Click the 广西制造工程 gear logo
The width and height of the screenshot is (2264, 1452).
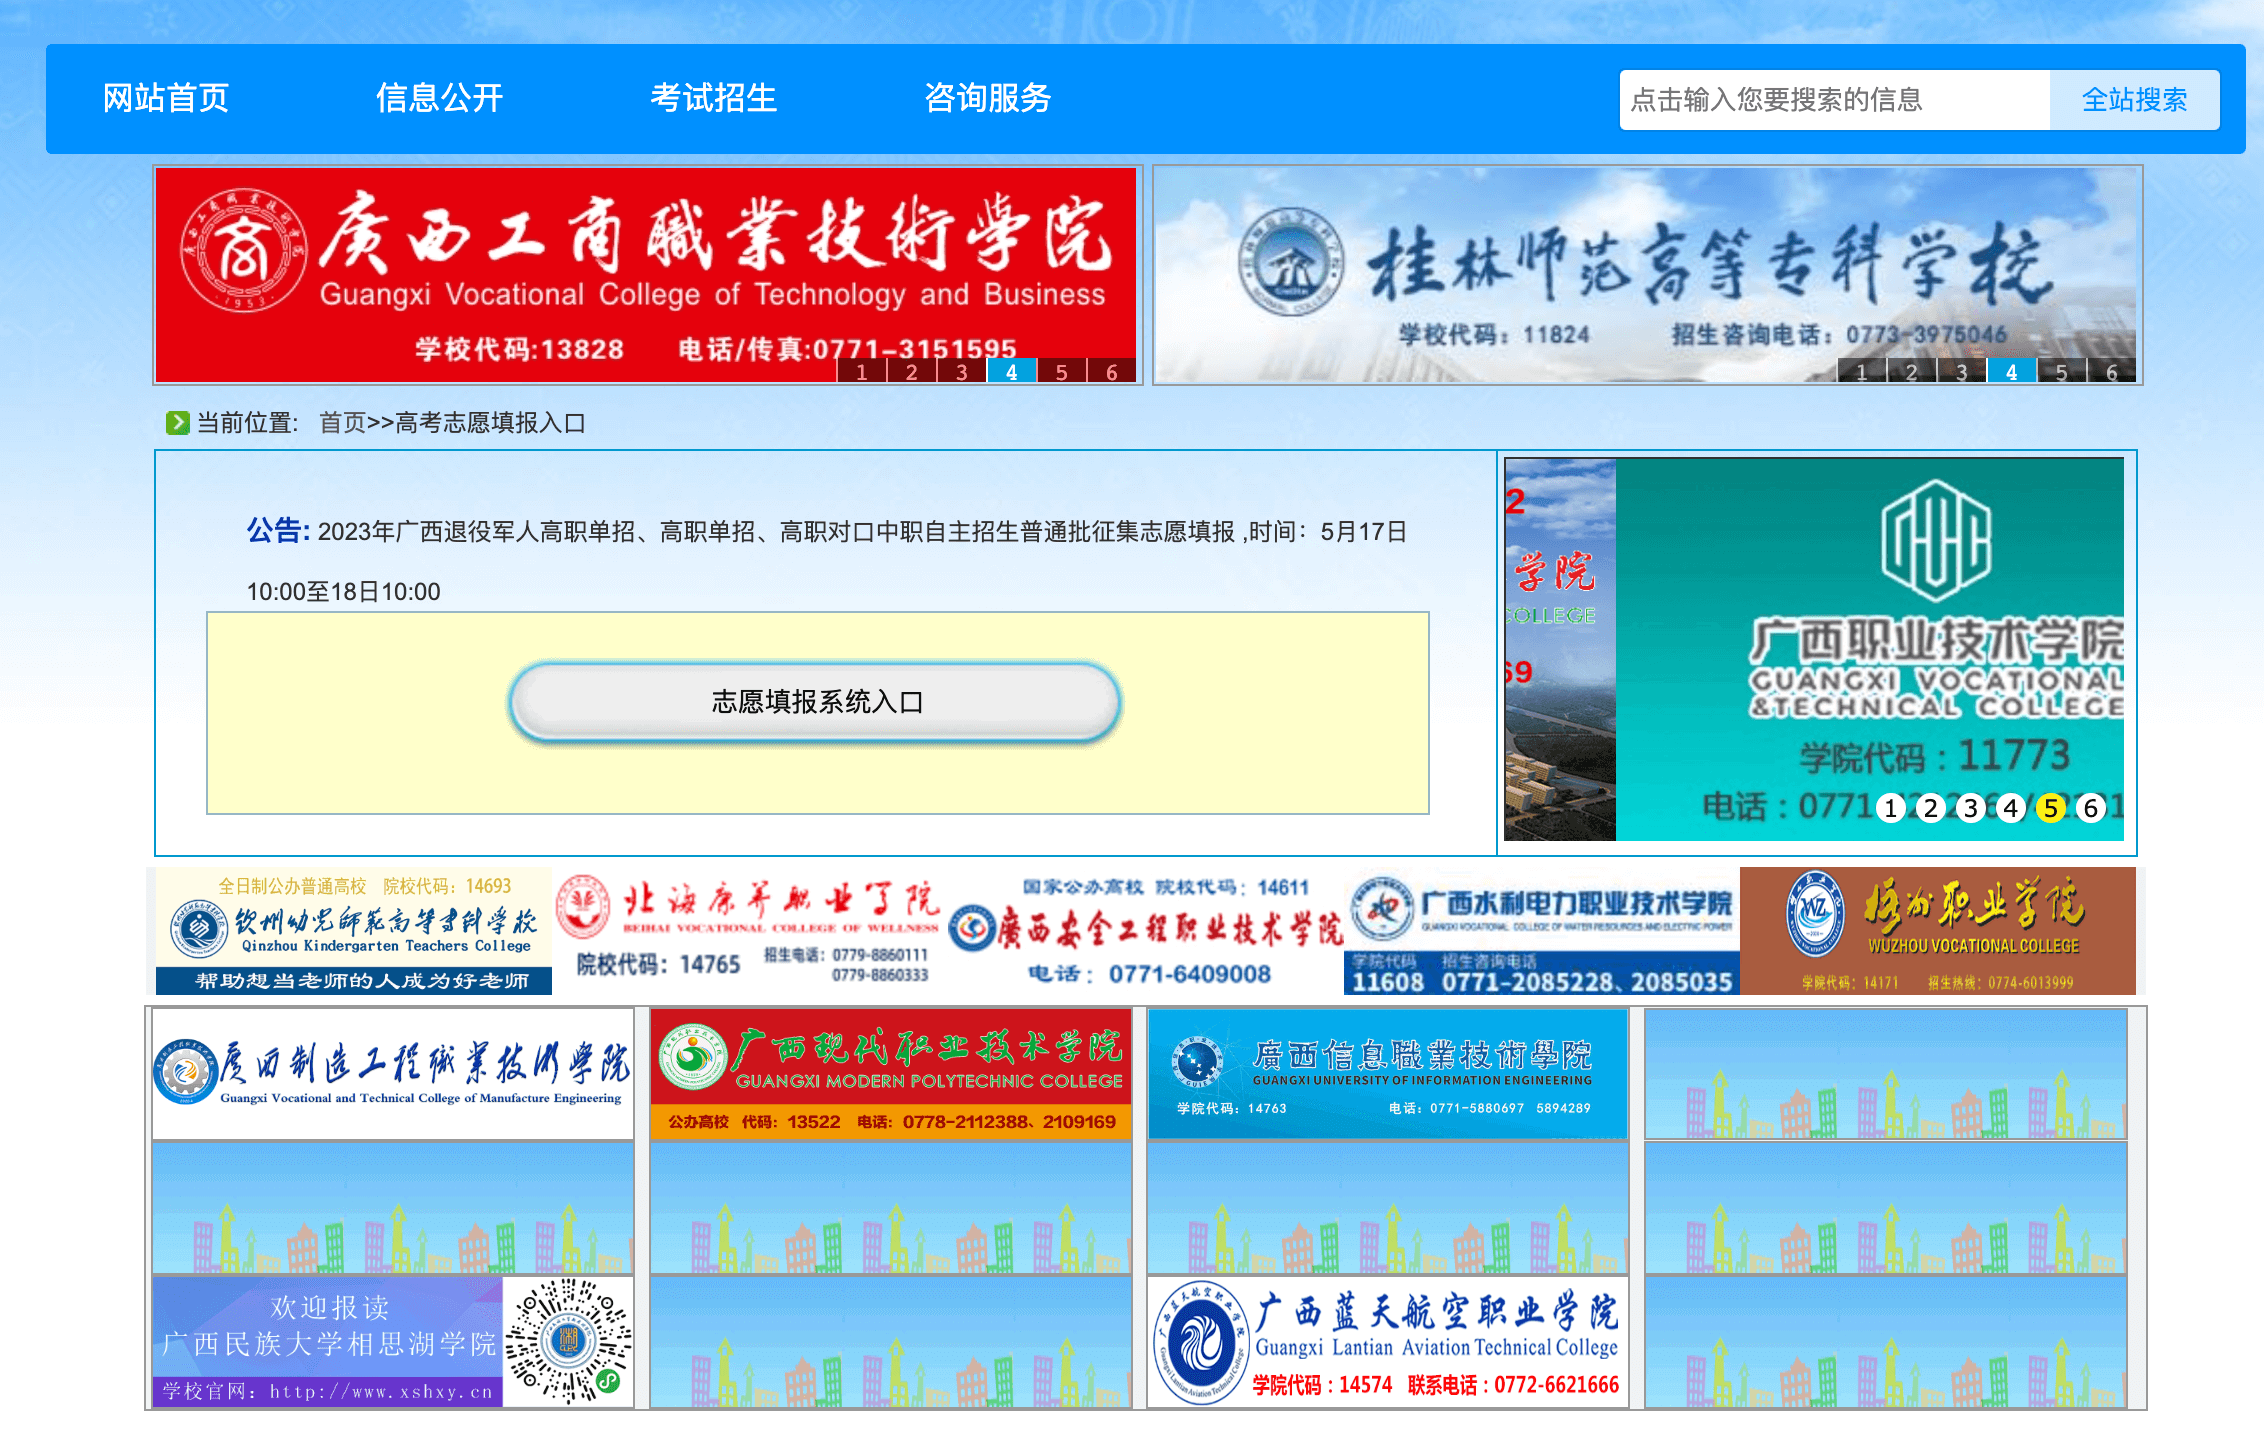pyautogui.click(x=185, y=1072)
